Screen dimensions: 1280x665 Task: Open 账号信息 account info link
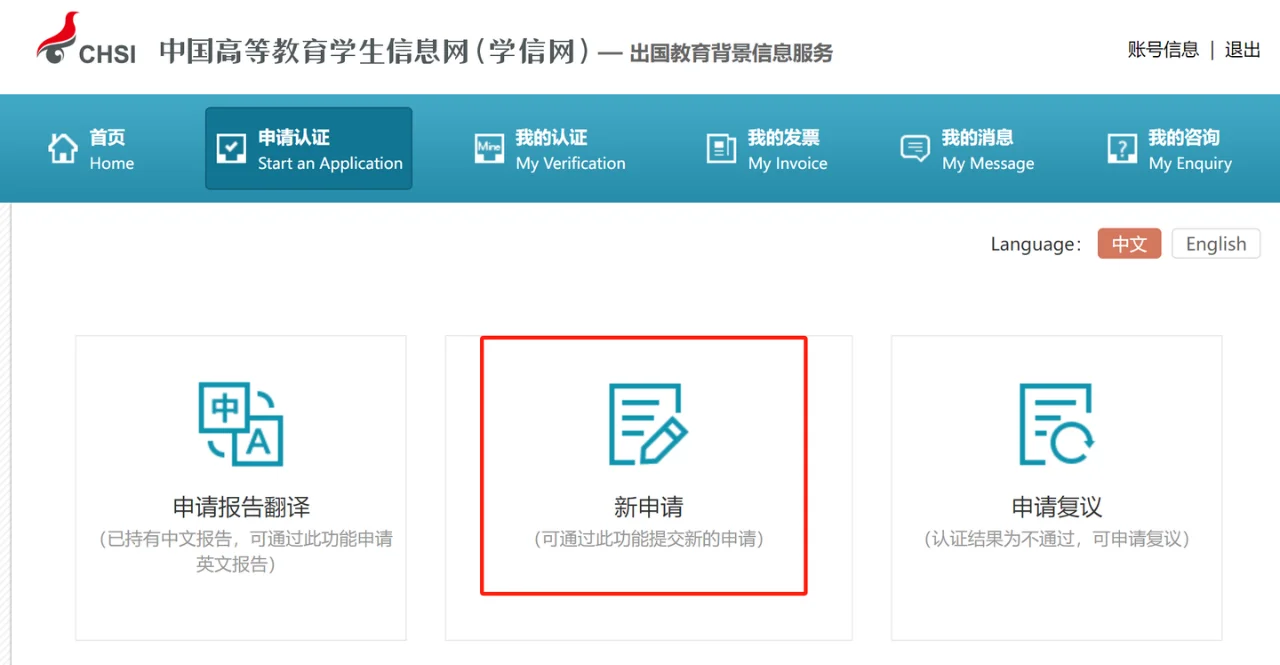[1162, 50]
